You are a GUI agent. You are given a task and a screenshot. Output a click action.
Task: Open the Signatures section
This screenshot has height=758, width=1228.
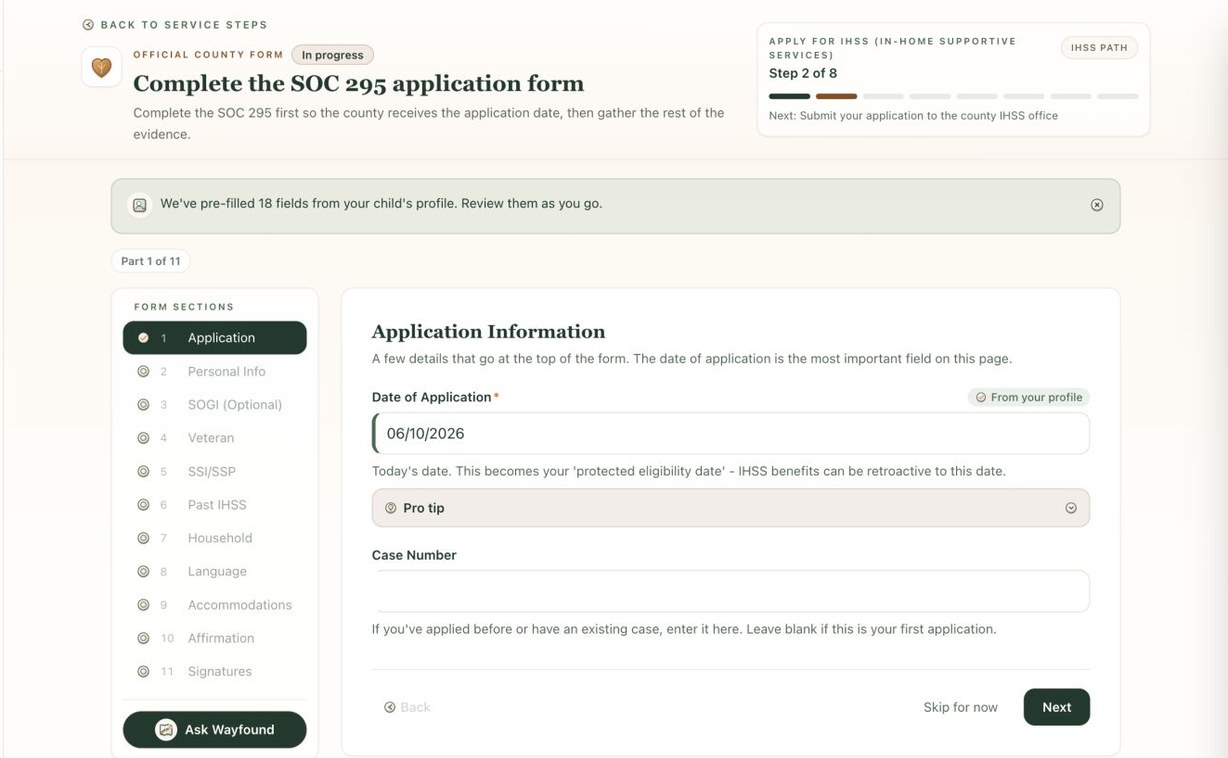tap(215, 671)
